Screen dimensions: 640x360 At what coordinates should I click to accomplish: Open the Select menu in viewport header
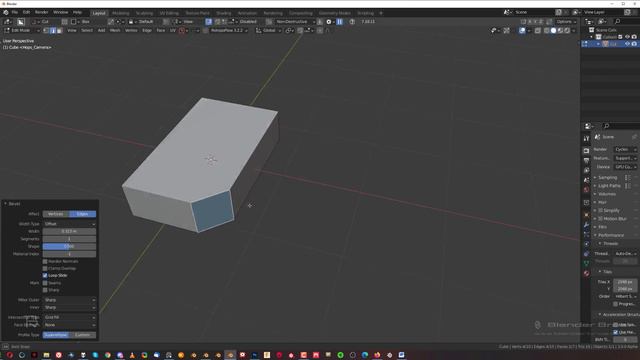pos(87,31)
